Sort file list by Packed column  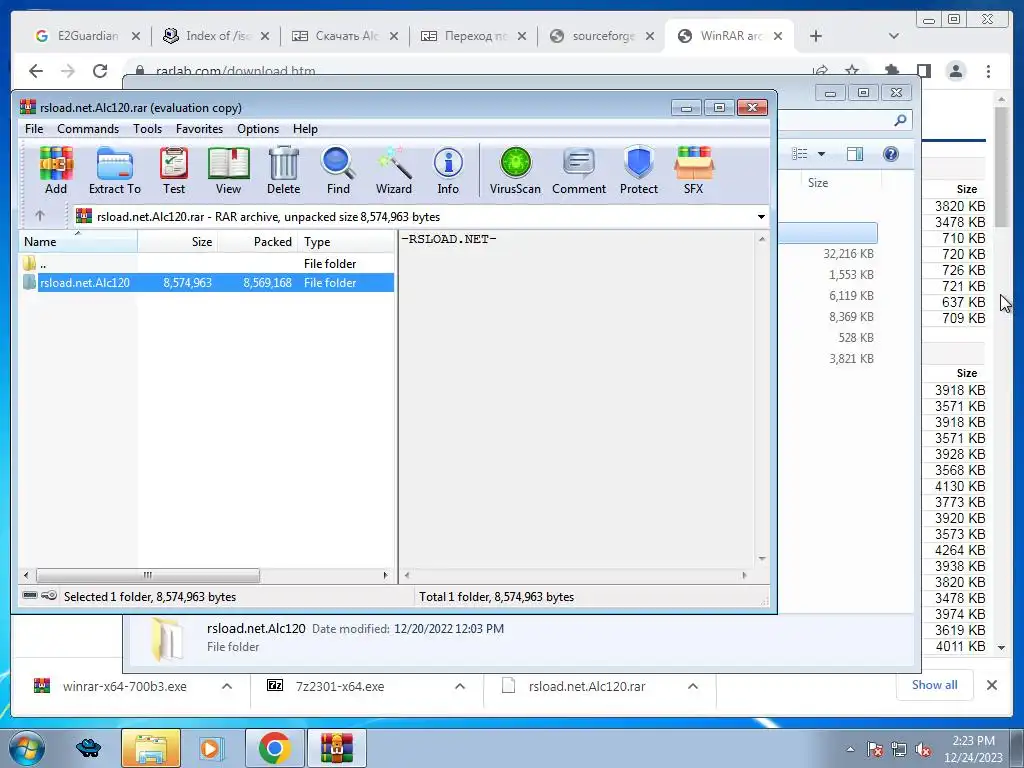257,241
